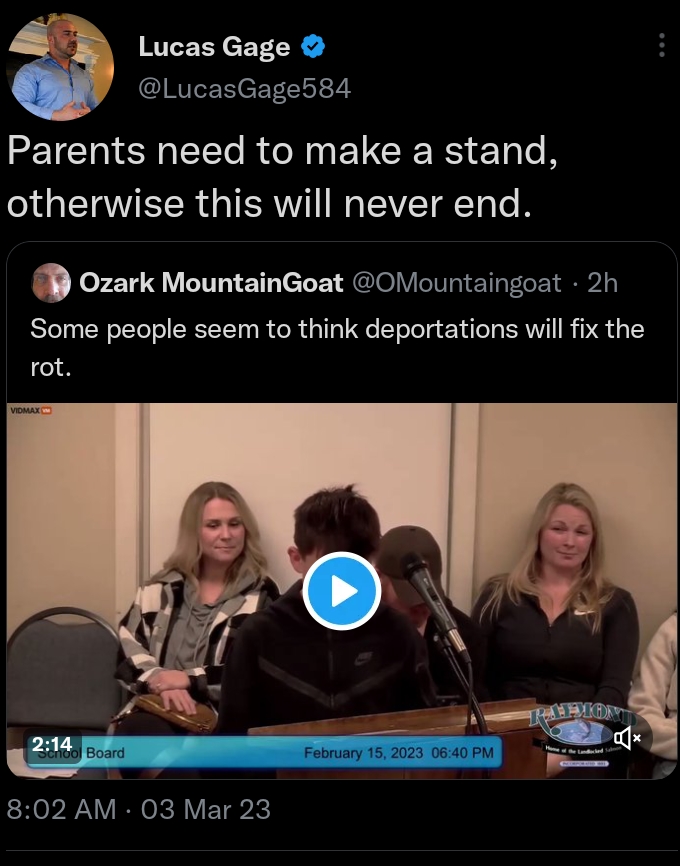Screen dimensions: 680x866
Task: Unmute the video with the speaker icon
Action: [628, 737]
